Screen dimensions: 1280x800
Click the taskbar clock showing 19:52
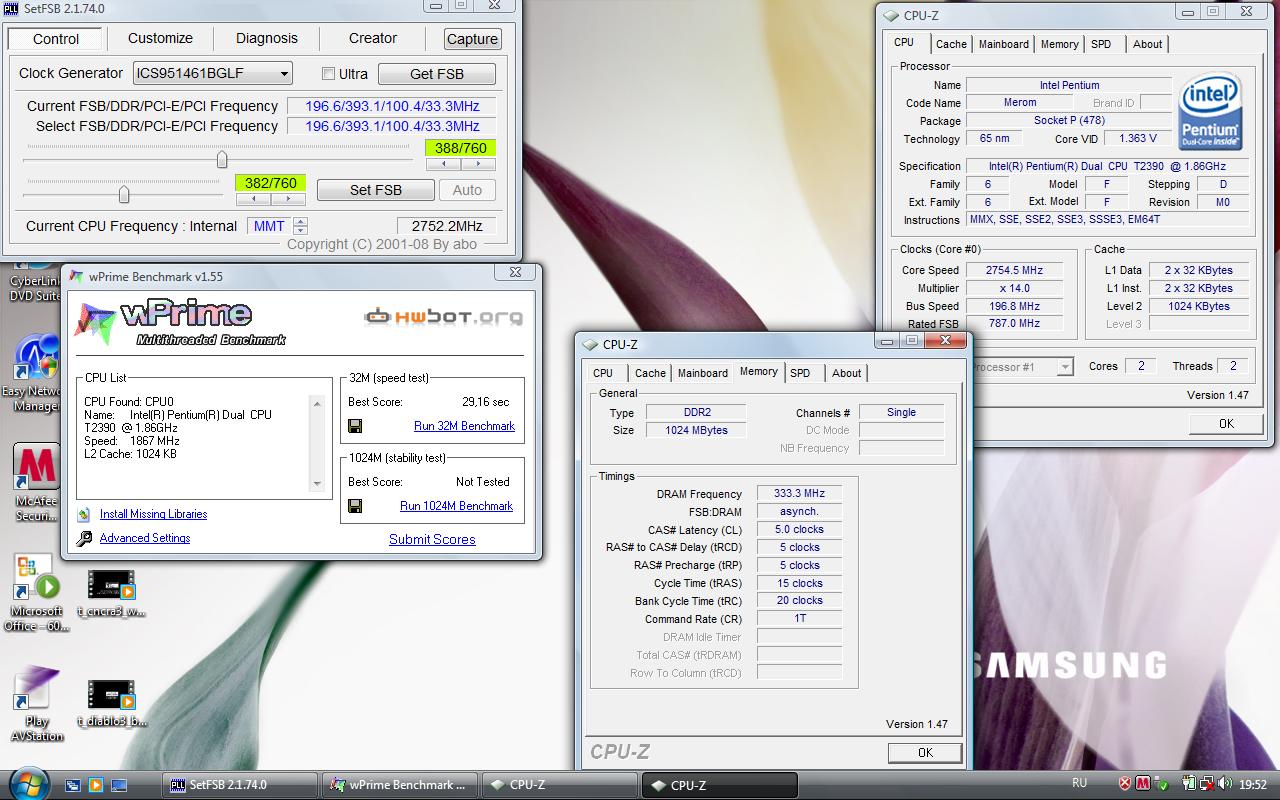(x=1253, y=785)
